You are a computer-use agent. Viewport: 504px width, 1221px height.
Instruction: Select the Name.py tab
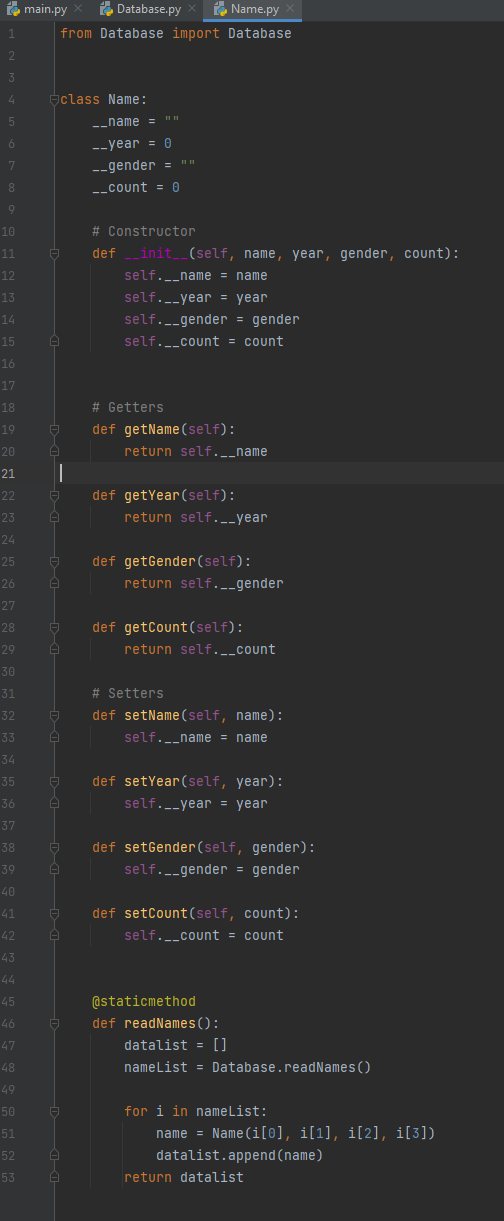click(254, 9)
